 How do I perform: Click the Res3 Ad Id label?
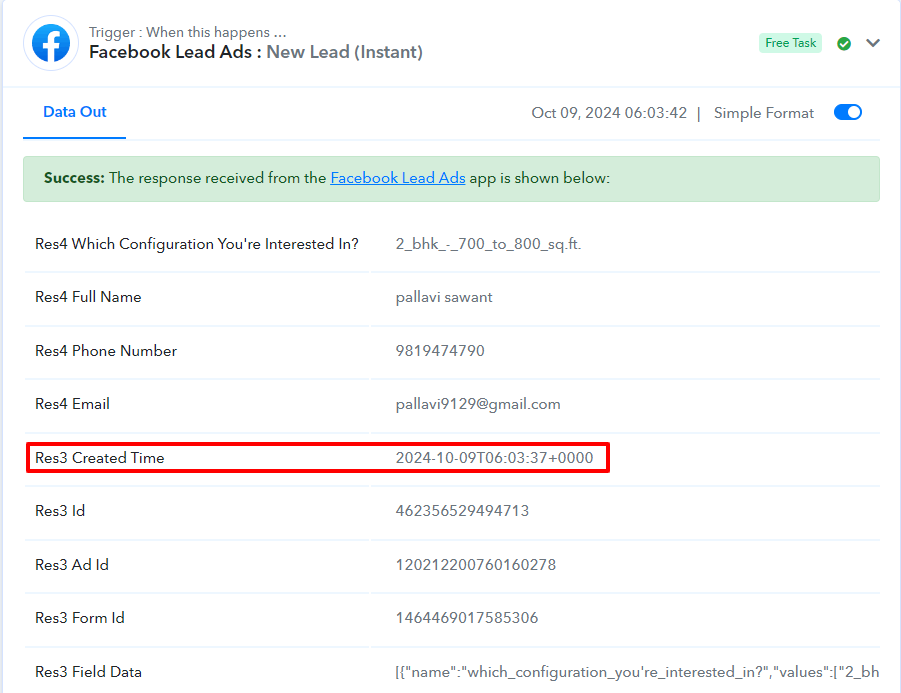(72, 565)
